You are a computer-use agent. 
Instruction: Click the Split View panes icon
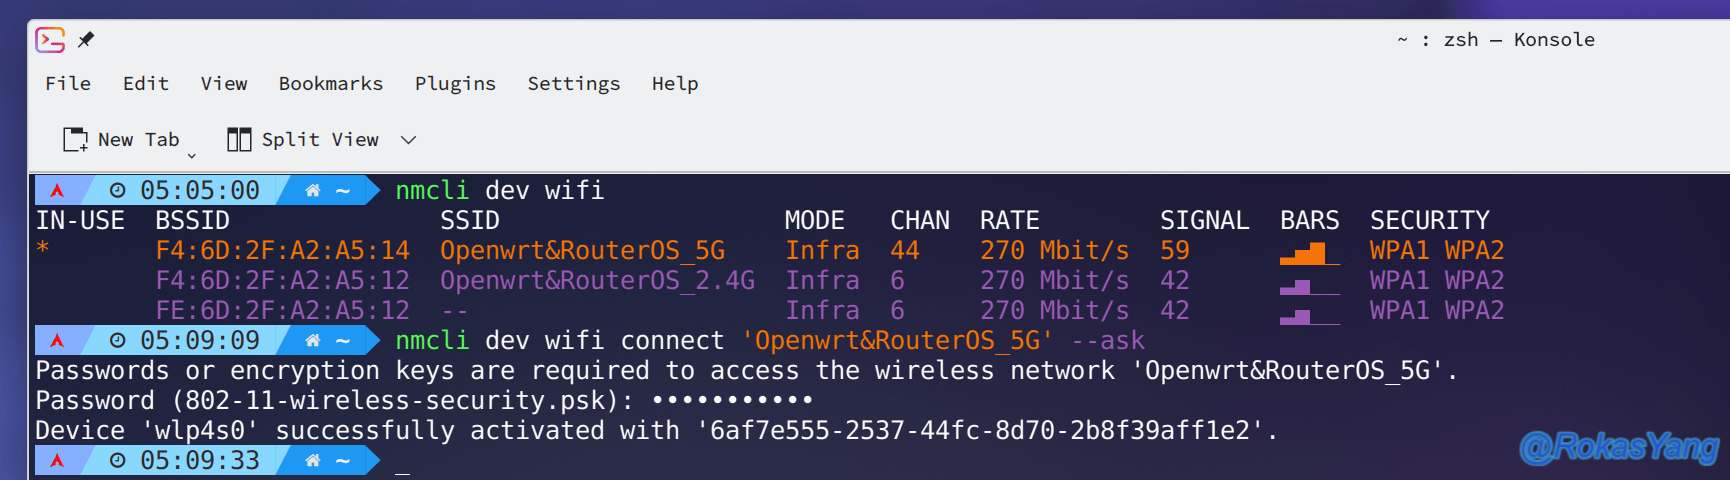click(x=239, y=140)
